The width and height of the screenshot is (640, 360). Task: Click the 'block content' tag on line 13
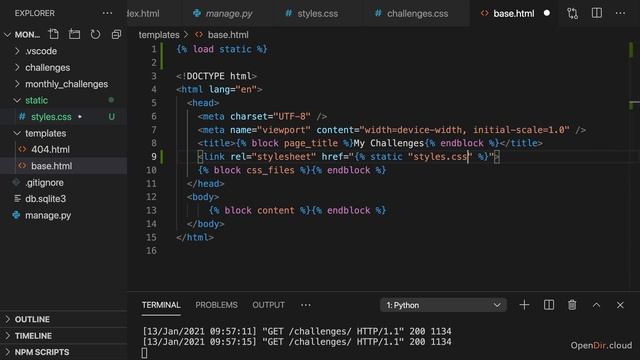259,210
